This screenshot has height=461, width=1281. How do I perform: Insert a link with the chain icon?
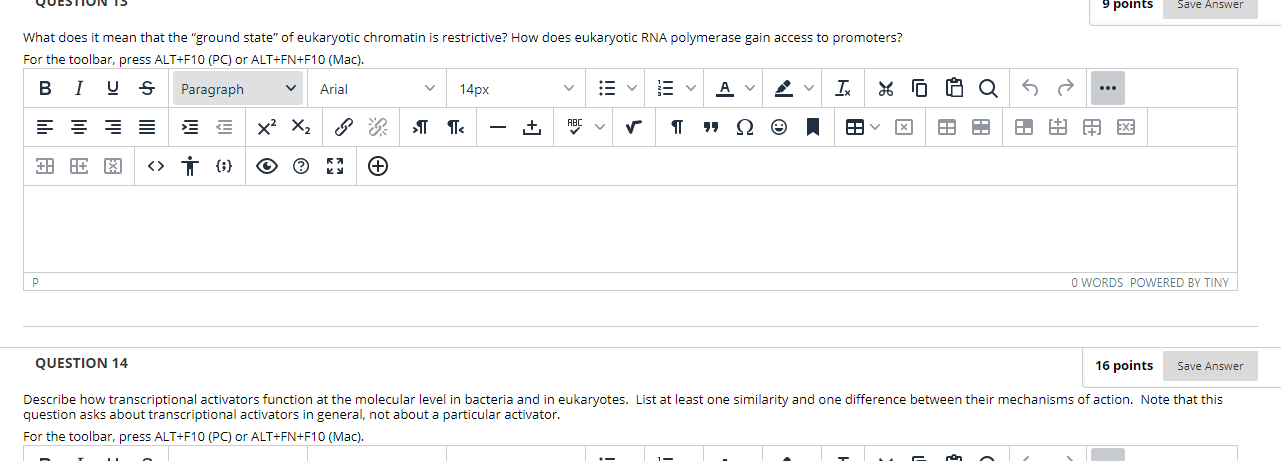click(343, 127)
